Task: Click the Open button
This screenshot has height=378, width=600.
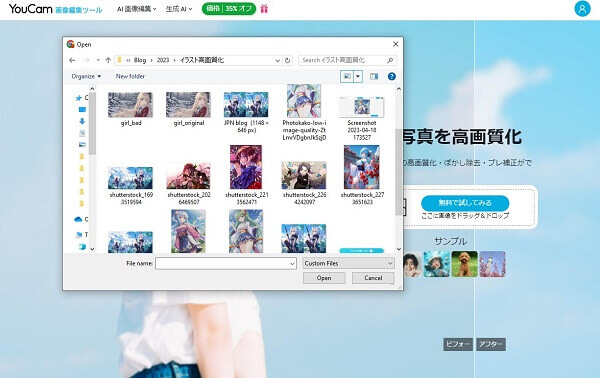Action: tap(324, 278)
